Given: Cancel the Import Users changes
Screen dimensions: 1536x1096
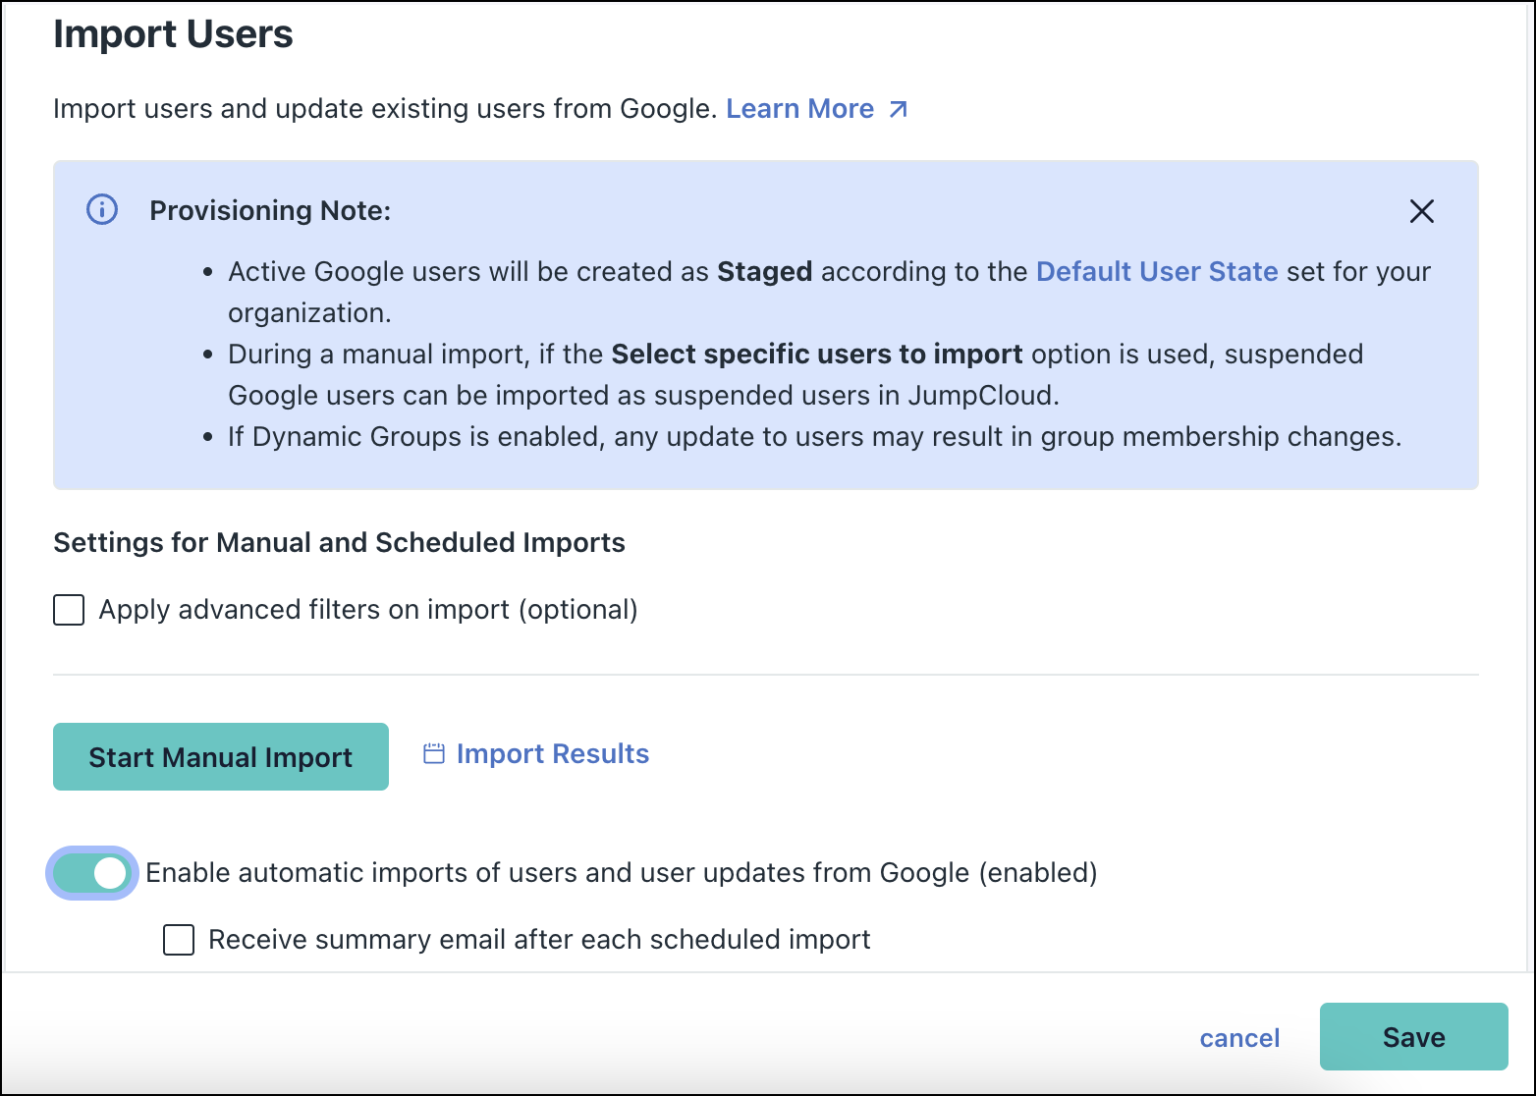Looking at the screenshot, I should [x=1239, y=1038].
